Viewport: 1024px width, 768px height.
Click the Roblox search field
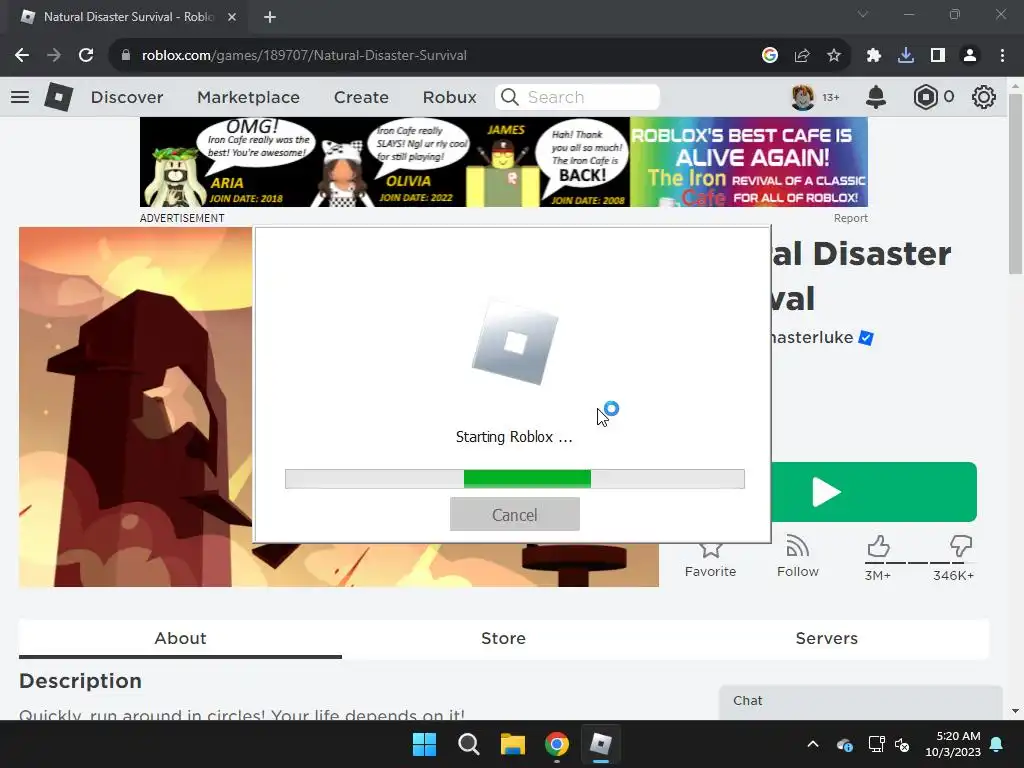(x=577, y=97)
